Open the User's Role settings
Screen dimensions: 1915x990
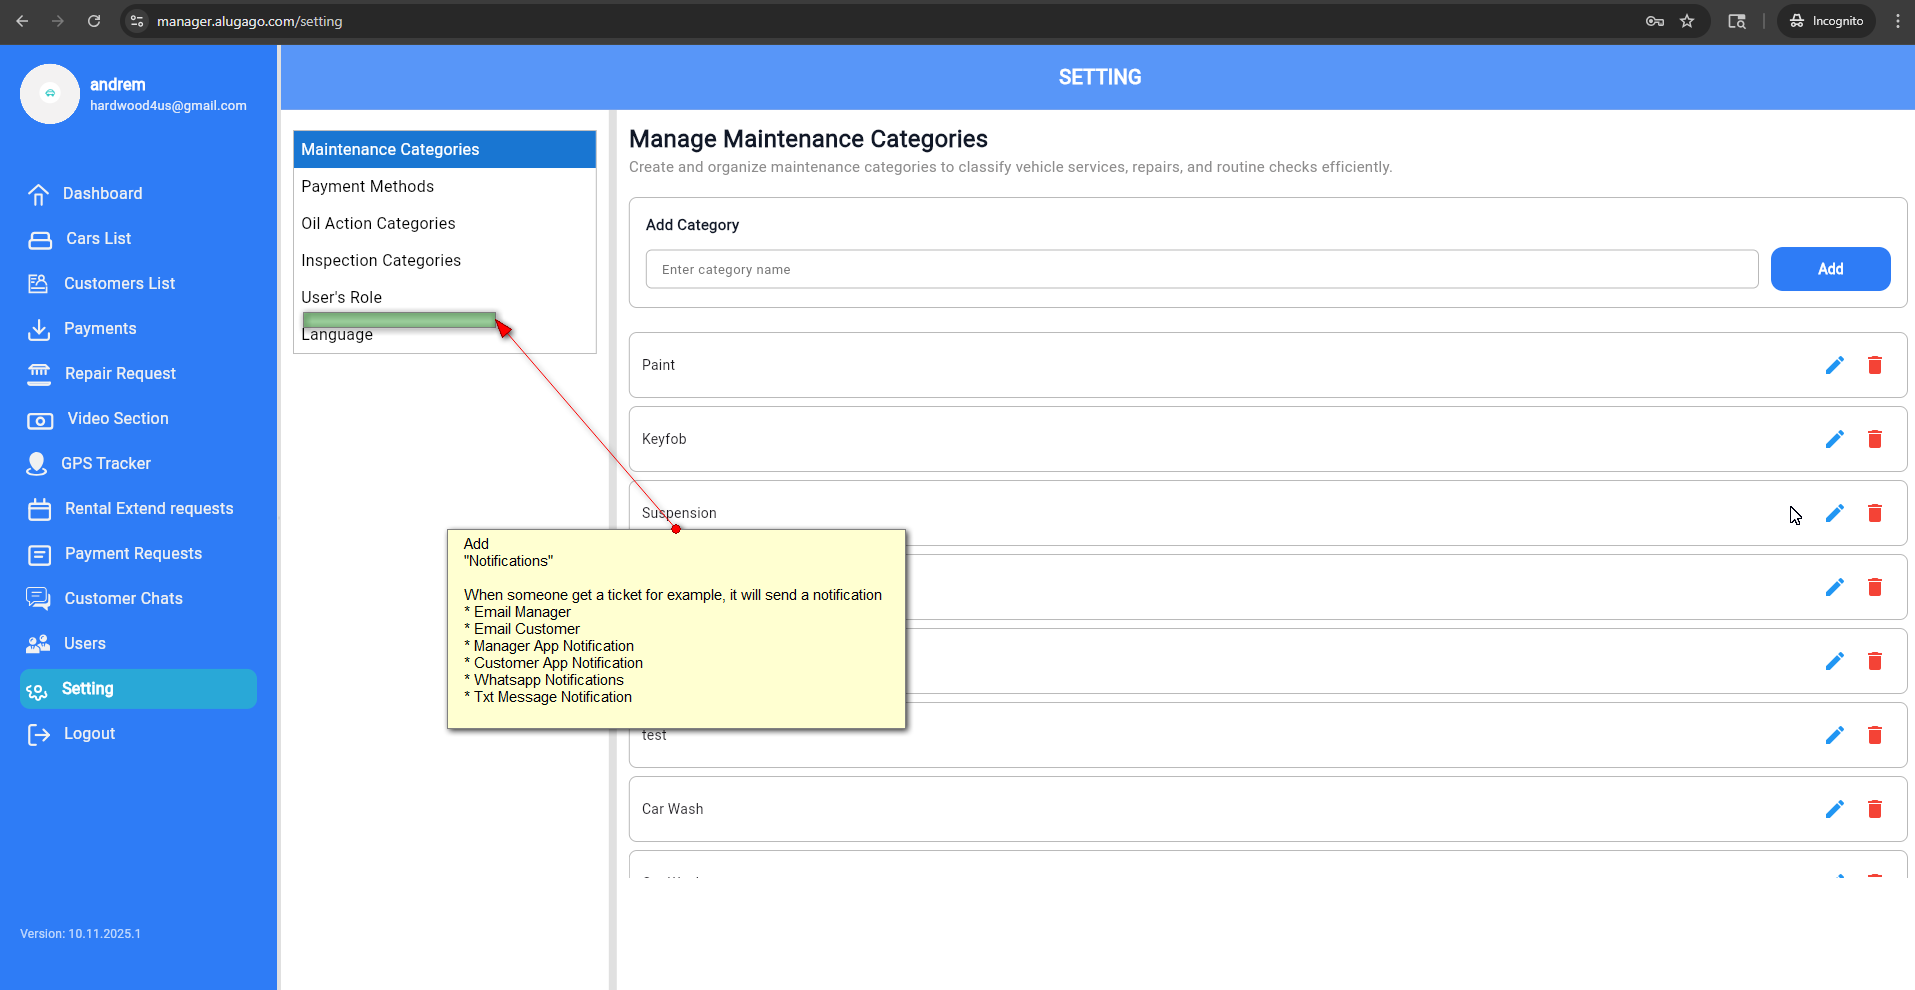click(x=341, y=298)
